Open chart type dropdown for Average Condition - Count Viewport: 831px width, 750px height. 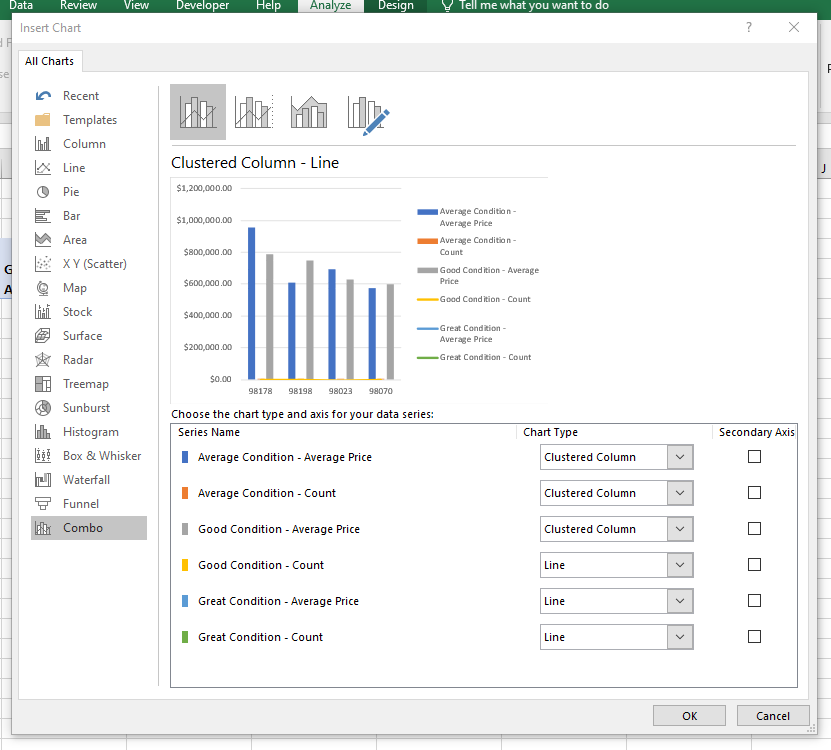(679, 493)
